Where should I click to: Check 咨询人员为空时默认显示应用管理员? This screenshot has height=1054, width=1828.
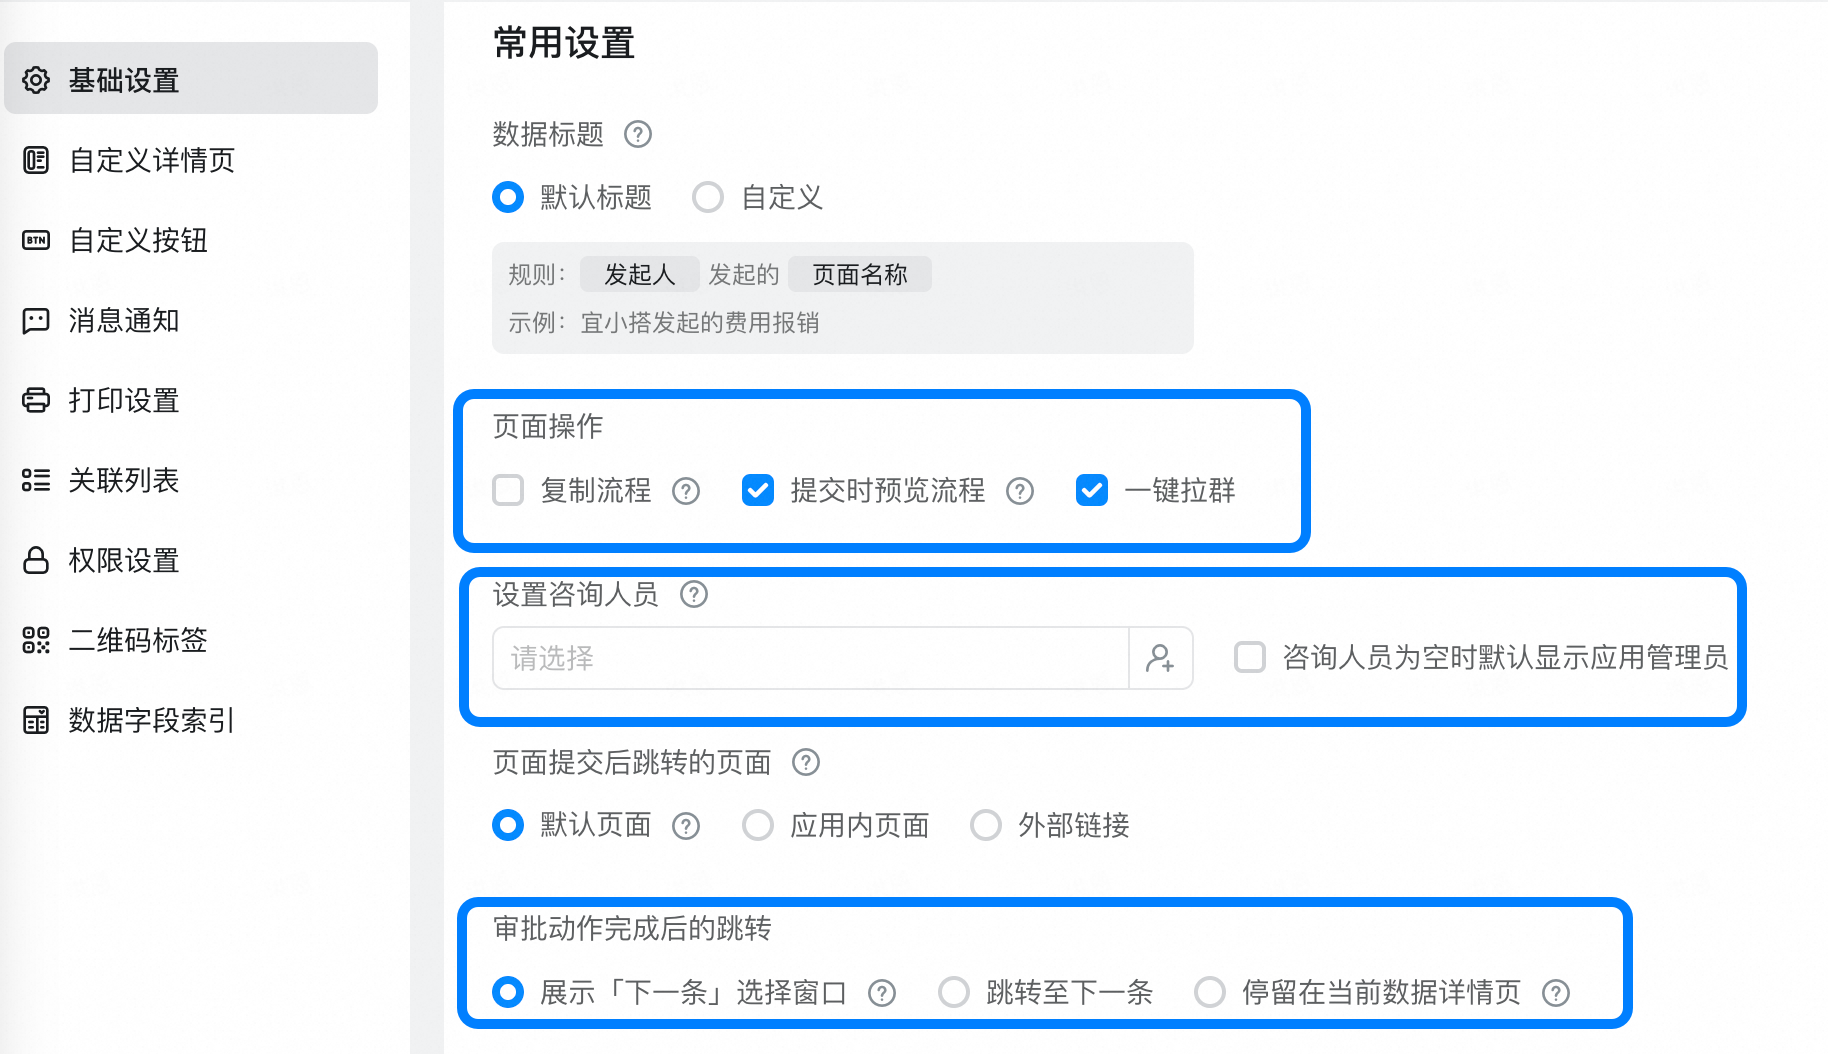pos(1250,657)
